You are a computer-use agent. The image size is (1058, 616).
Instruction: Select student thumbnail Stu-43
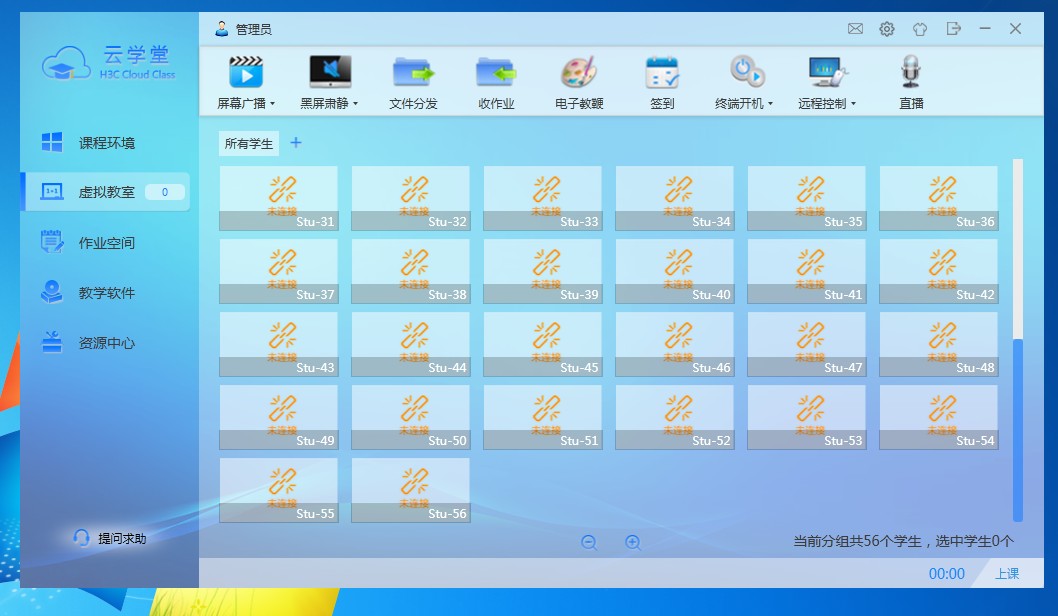tap(278, 344)
